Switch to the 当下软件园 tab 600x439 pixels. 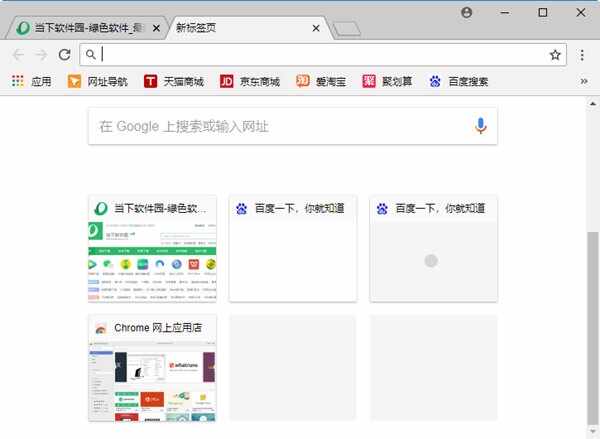point(88,28)
